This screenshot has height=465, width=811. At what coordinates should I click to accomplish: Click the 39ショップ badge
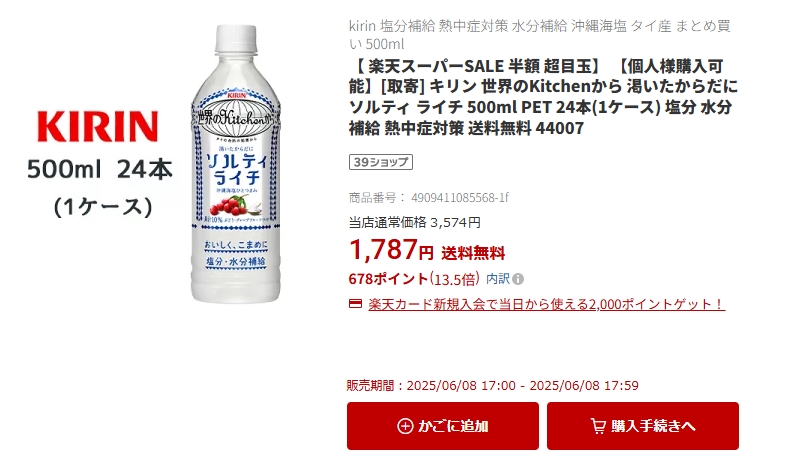click(381, 162)
